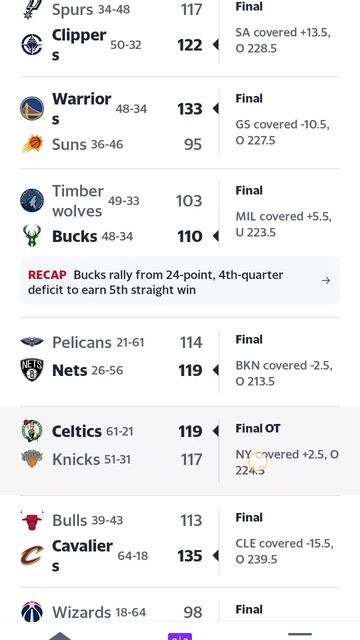Tap the arrow on the recap card
Image resolution: width=360 pixels, height=640 pixels.
pos(326,280)
